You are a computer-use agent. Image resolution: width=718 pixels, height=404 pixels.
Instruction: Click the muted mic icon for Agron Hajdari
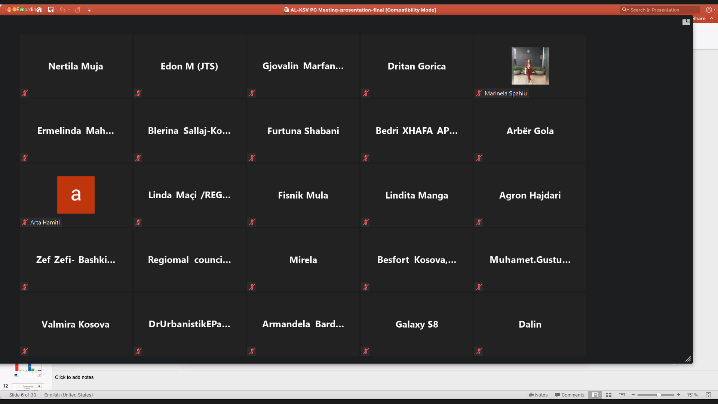click(479, 222)
